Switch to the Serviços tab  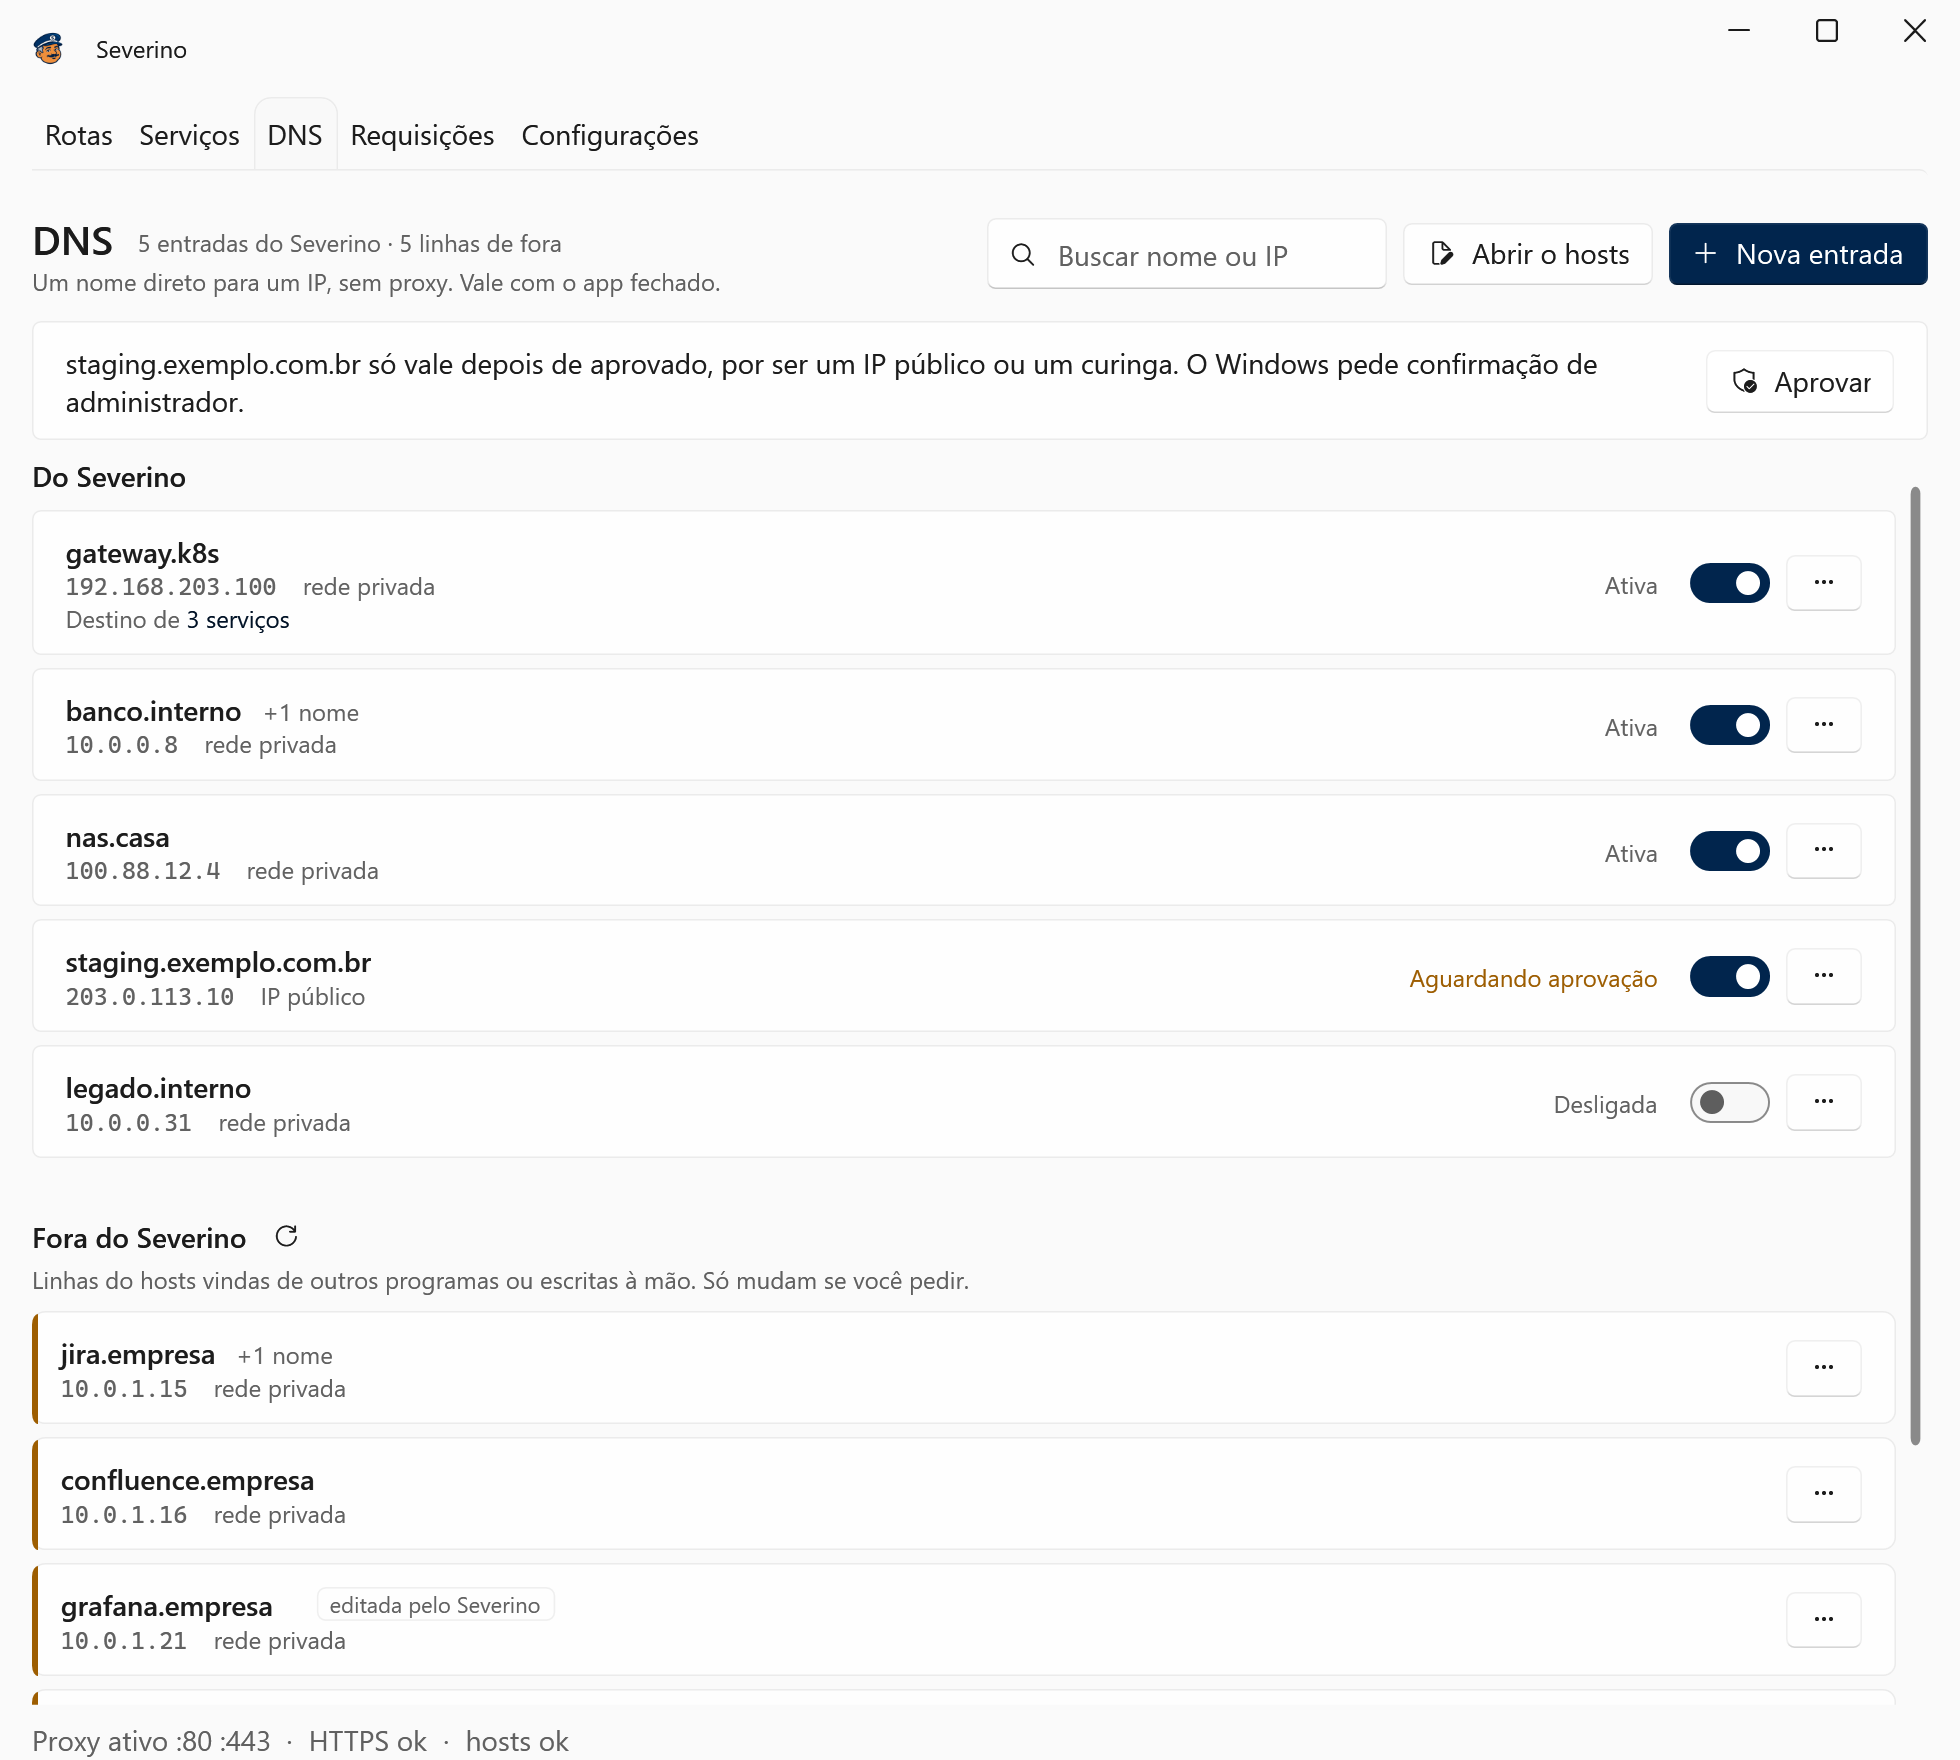coord(189,135)
